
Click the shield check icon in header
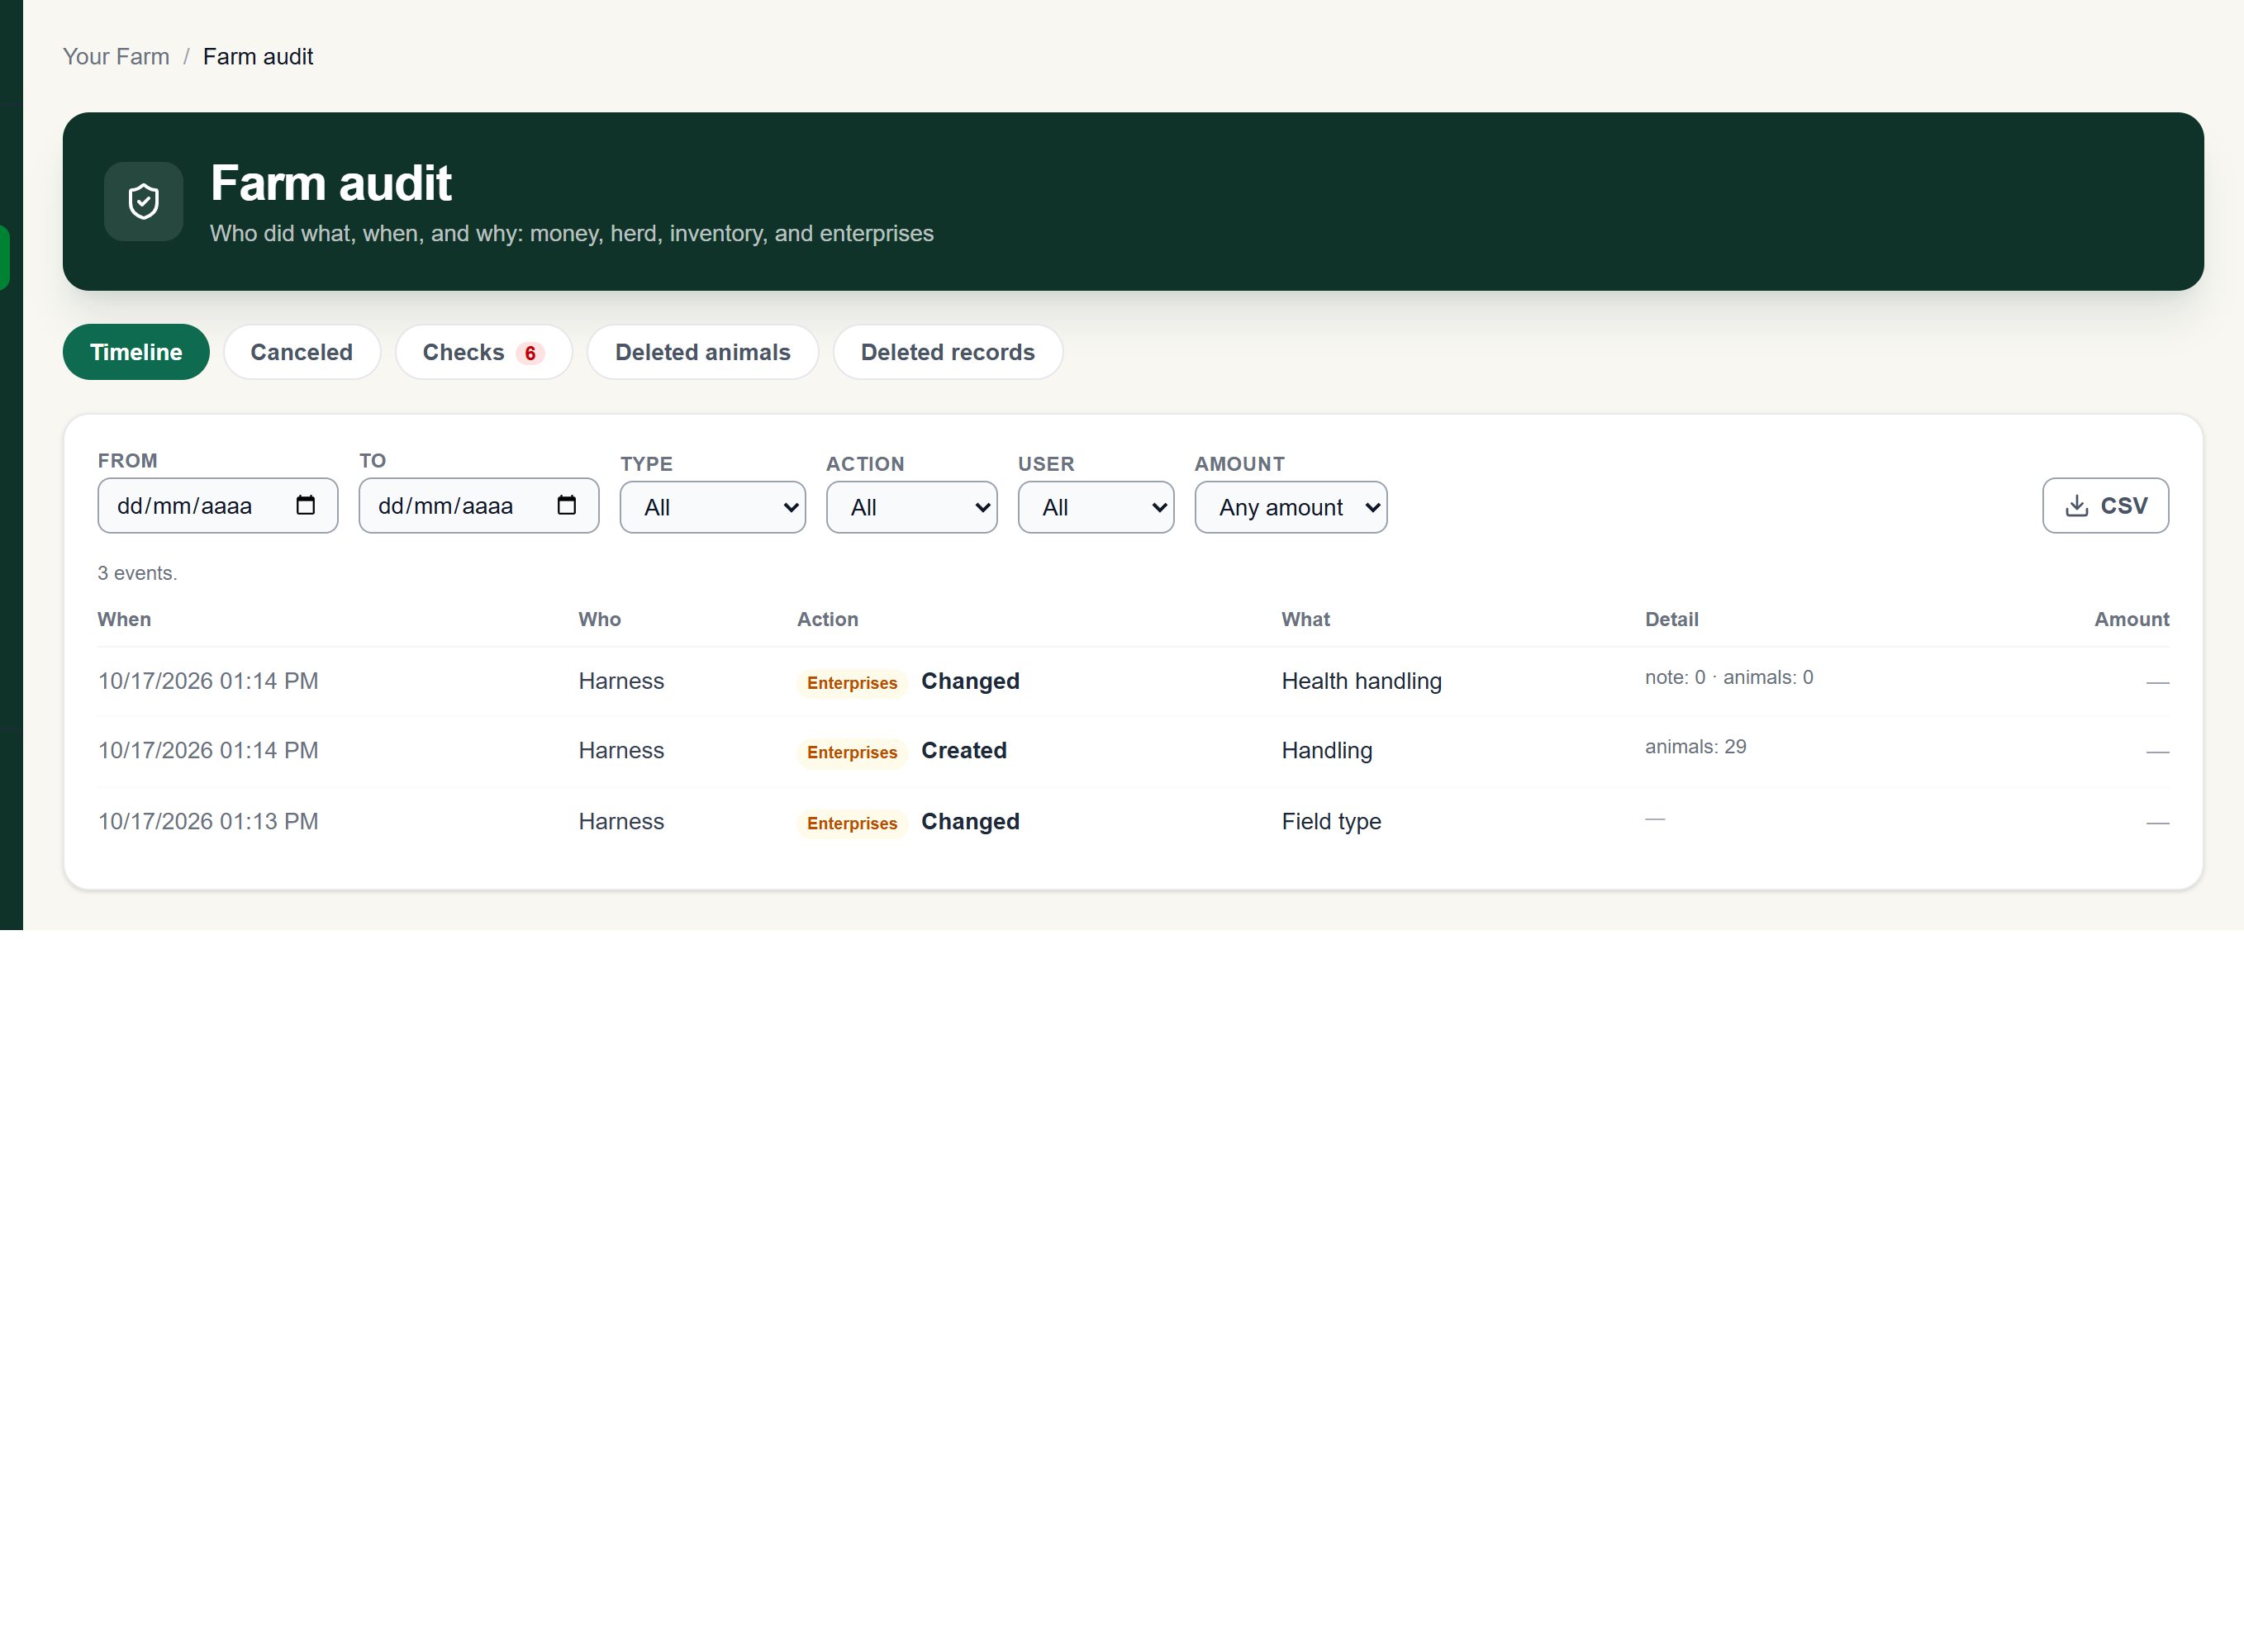[143, 201]
